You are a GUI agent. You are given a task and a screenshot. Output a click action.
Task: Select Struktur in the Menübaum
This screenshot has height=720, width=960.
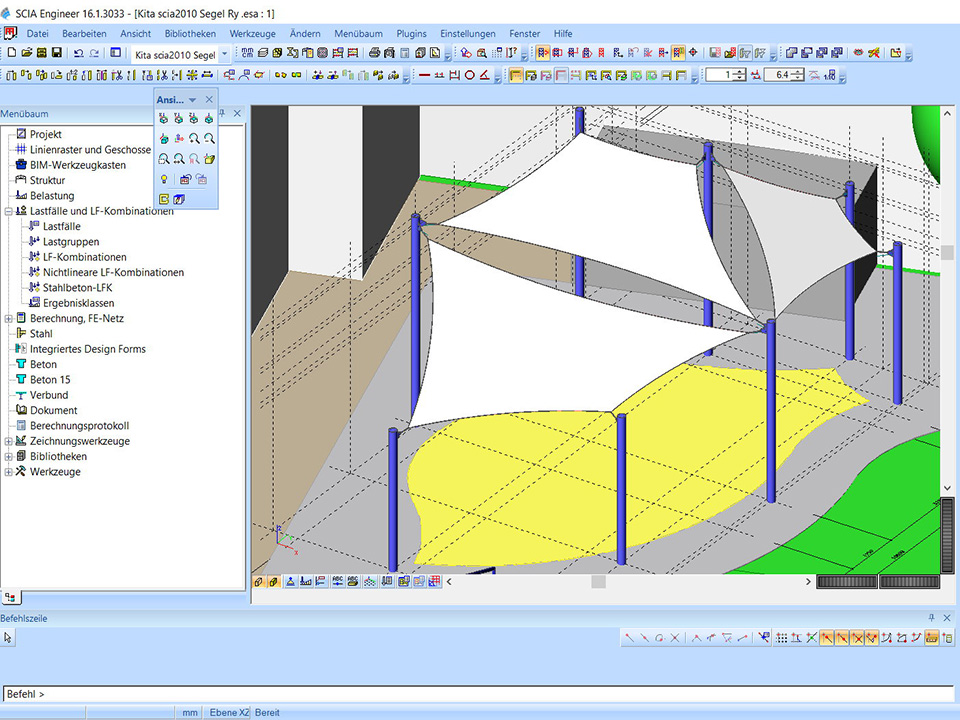(46, 180)
